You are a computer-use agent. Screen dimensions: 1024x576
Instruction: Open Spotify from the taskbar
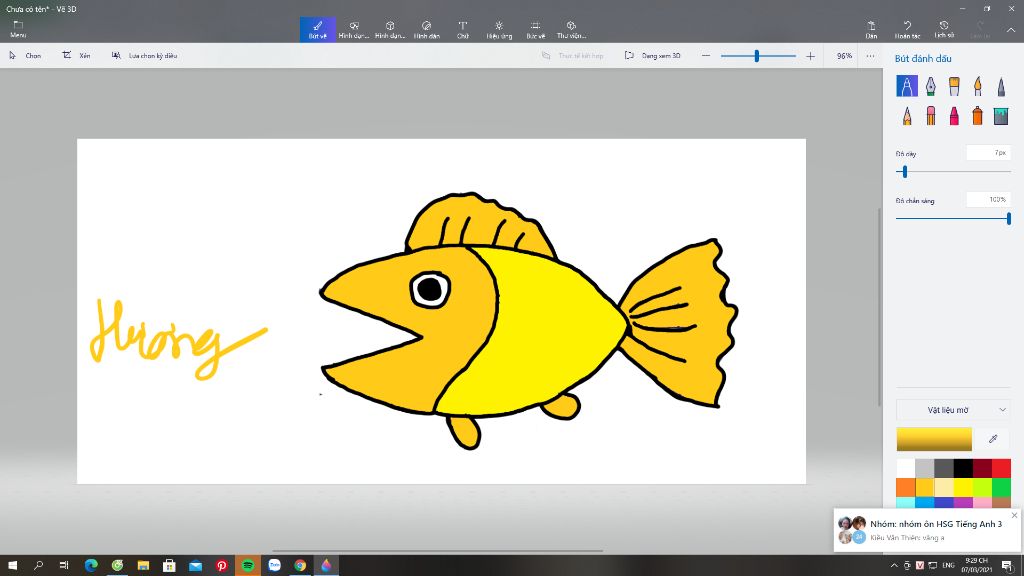click(x=248, y=566)
